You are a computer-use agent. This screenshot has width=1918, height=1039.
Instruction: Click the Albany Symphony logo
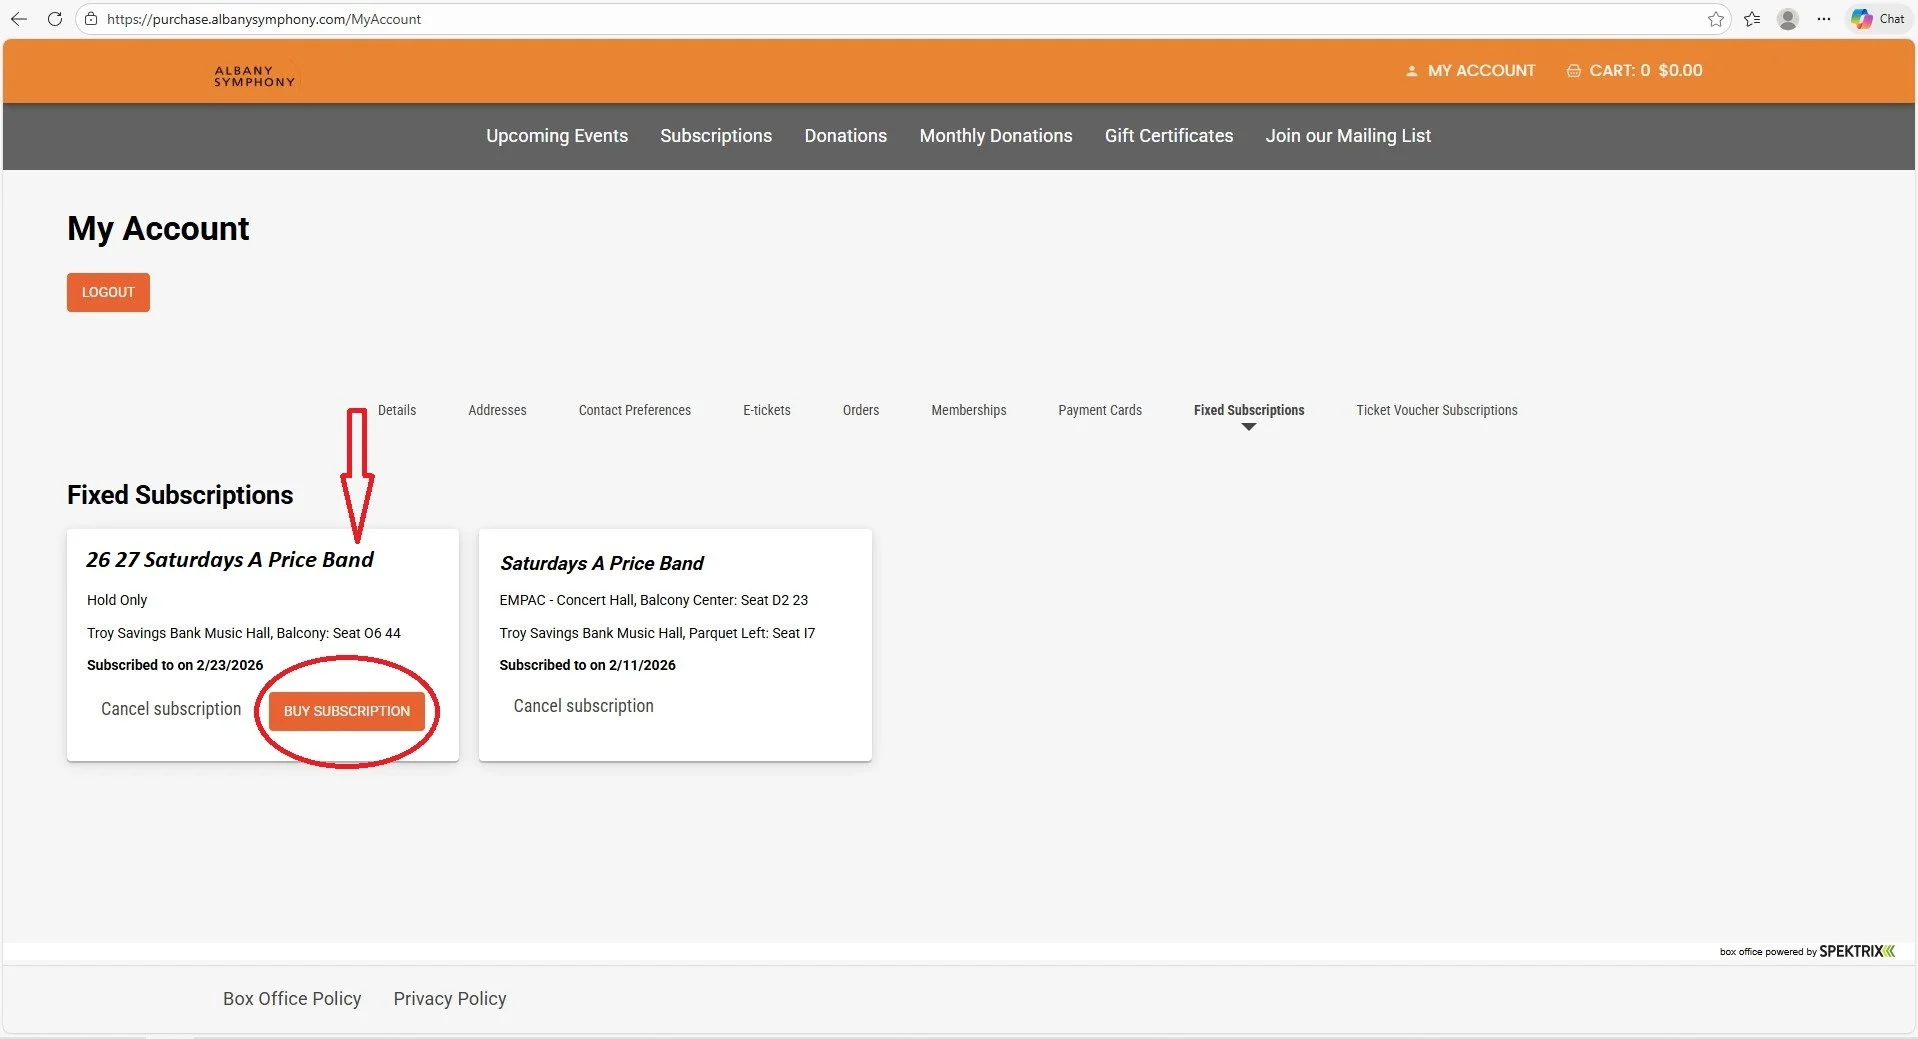click(x=253, y=75)
